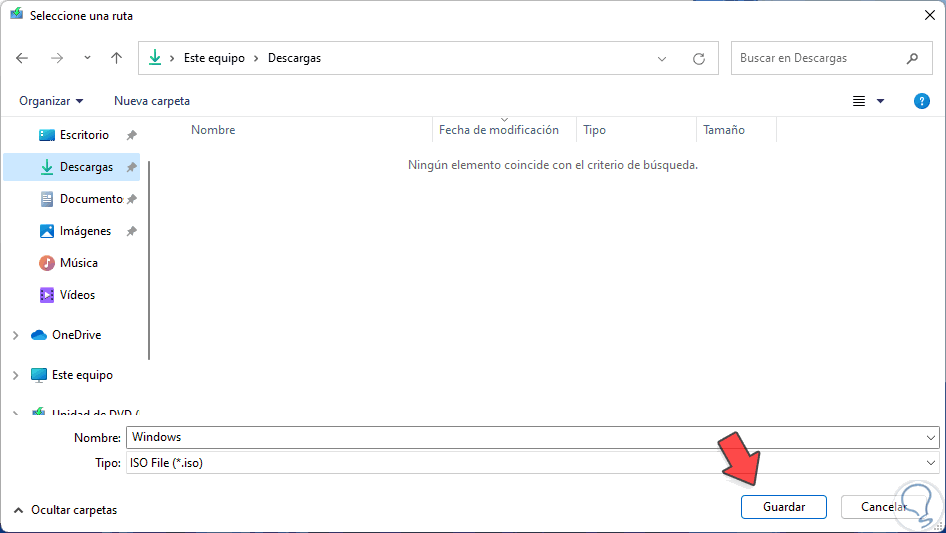Select Este equipo in the sidebar
This screenshot has height=533, width=946.
pos(72,375)
